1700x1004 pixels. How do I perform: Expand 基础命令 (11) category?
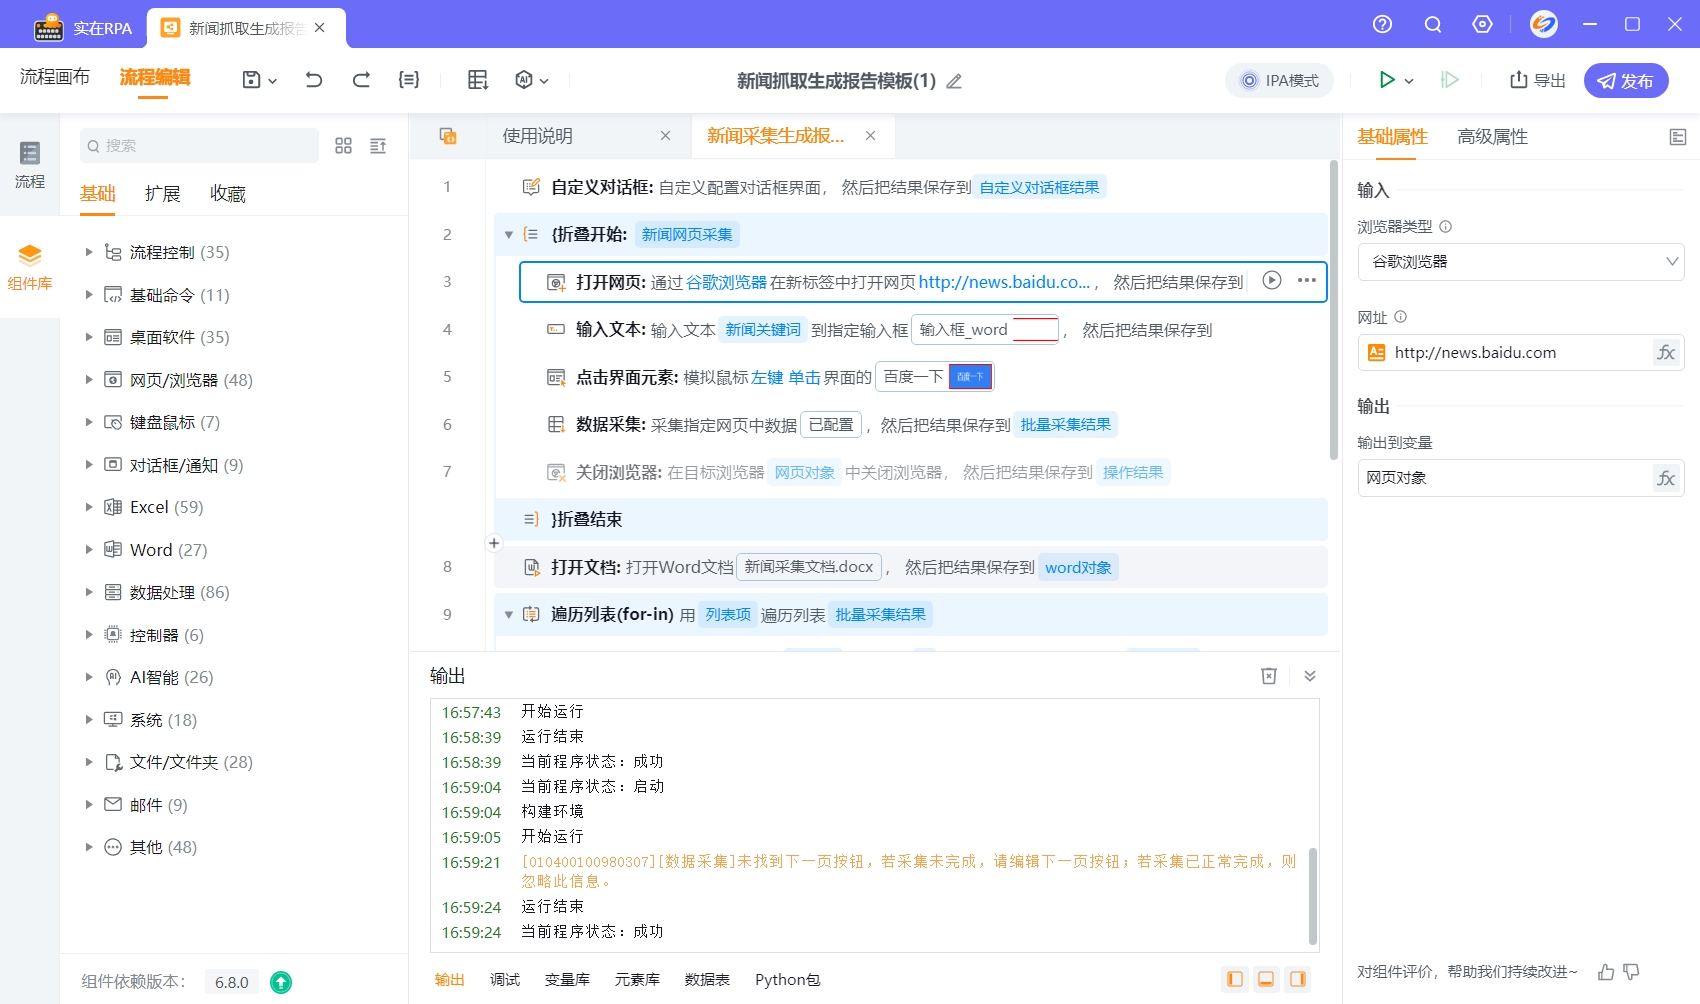coord(88,295)
